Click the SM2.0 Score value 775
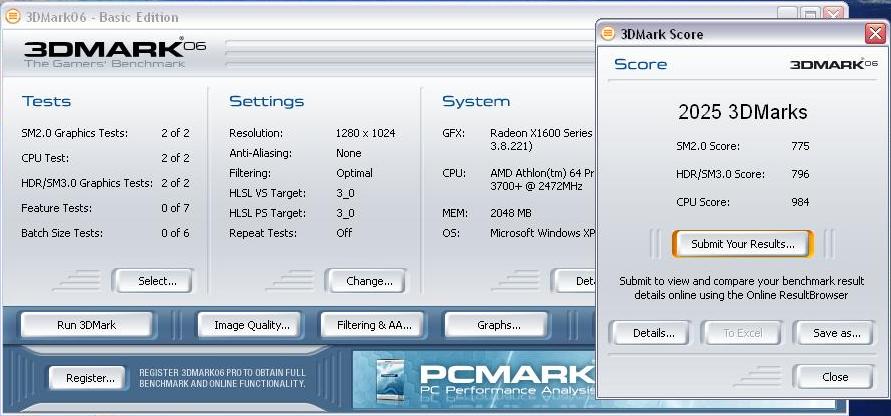891x416 pixels. [800, 146]
